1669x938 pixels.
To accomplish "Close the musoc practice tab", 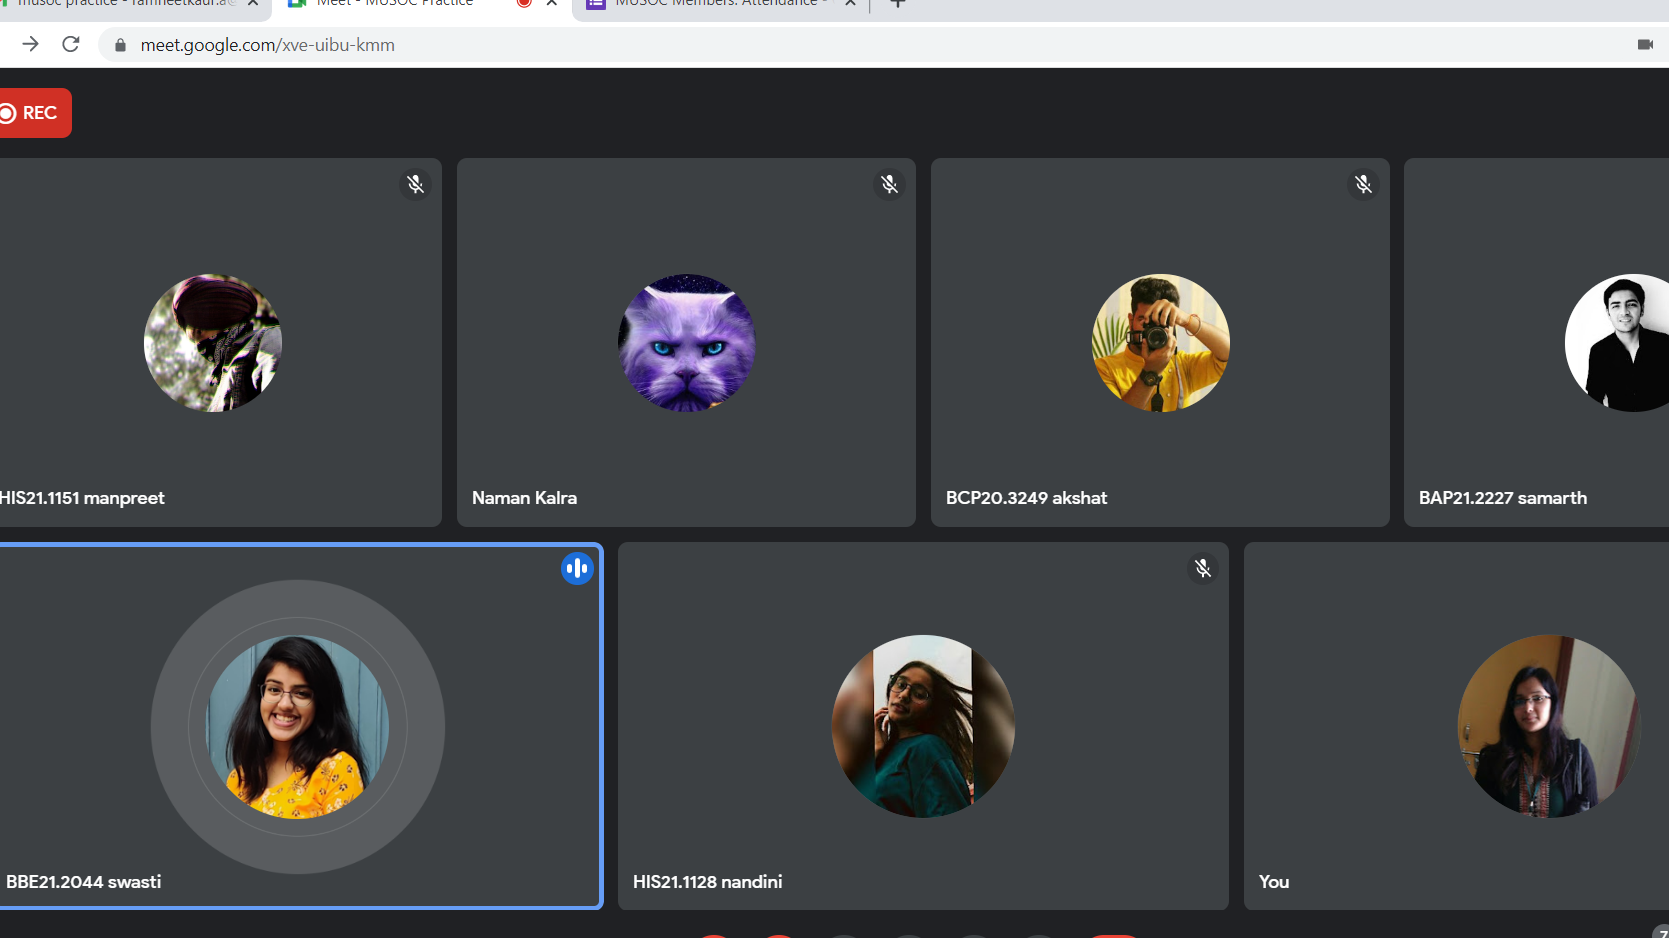I will click(x=253, y=4).
